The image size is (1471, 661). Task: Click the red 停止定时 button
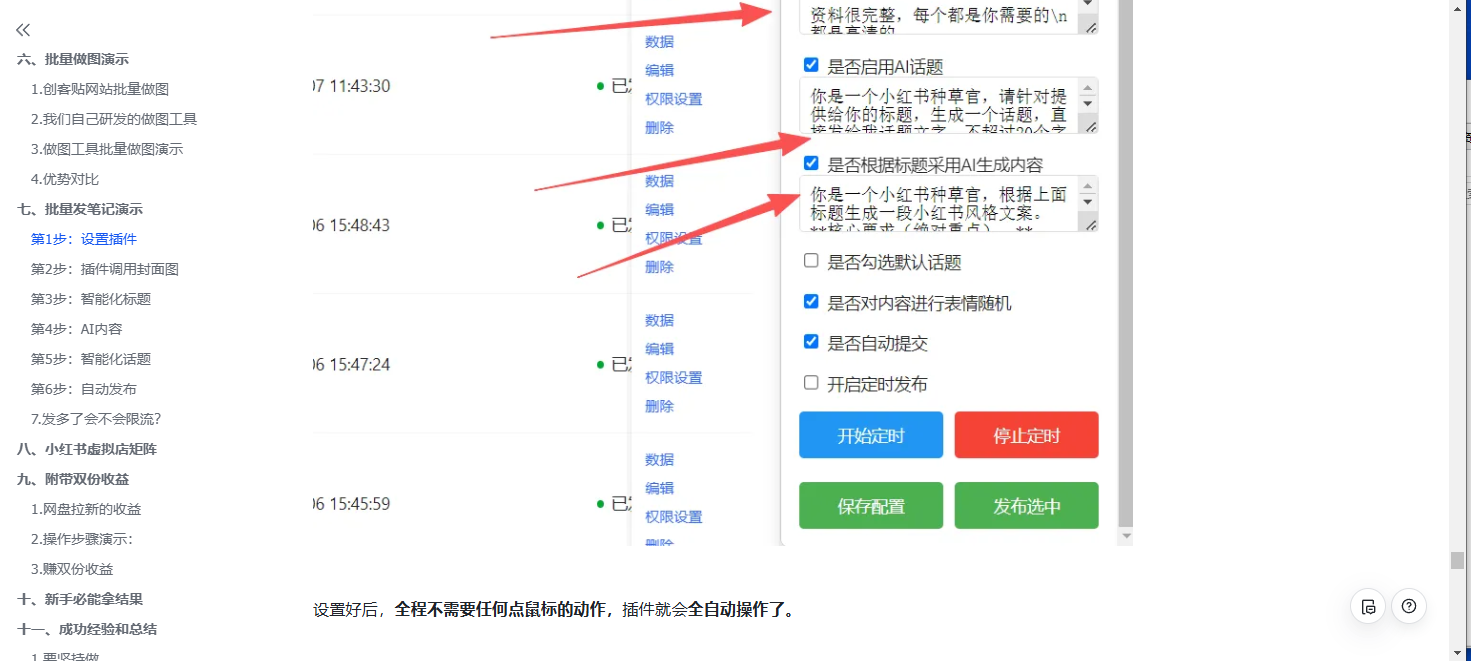[1026, 435]
